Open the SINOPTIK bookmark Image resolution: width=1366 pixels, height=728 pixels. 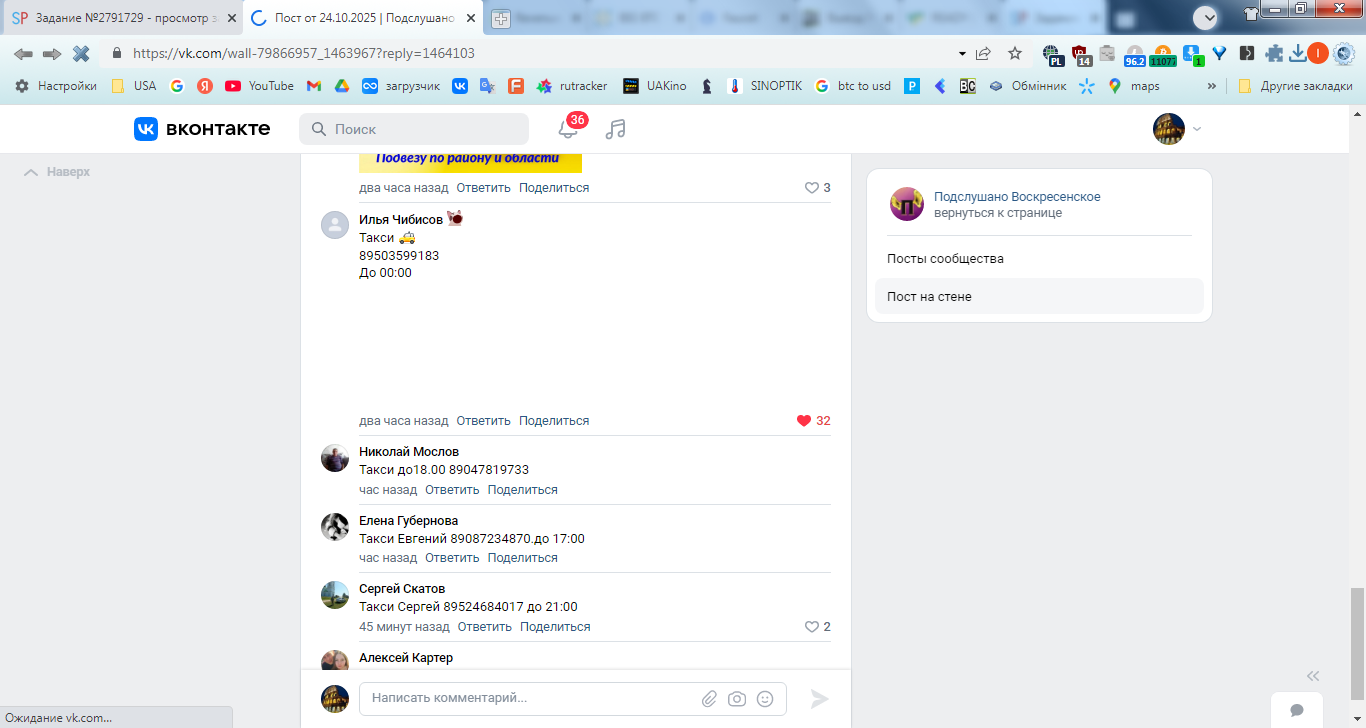tap(765, 86)
